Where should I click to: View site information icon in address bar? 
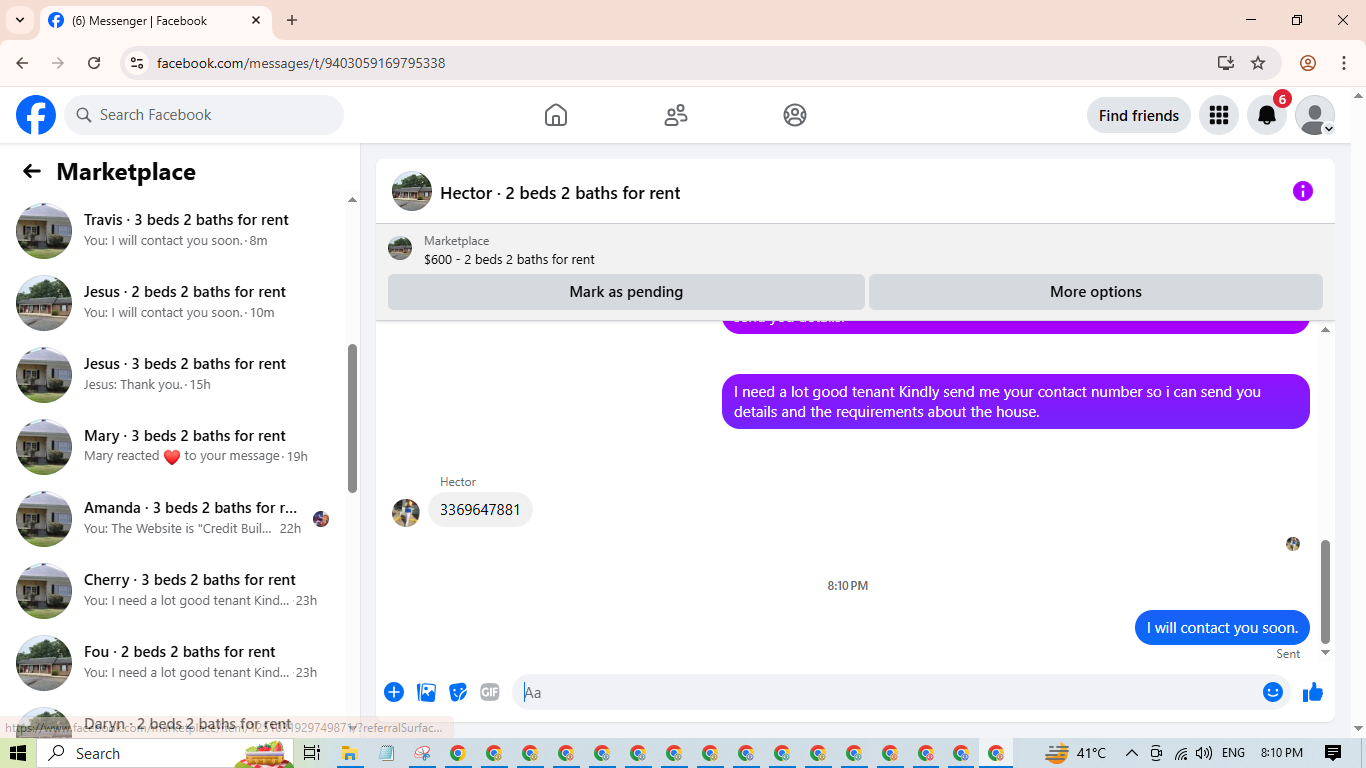pos(138,63)
